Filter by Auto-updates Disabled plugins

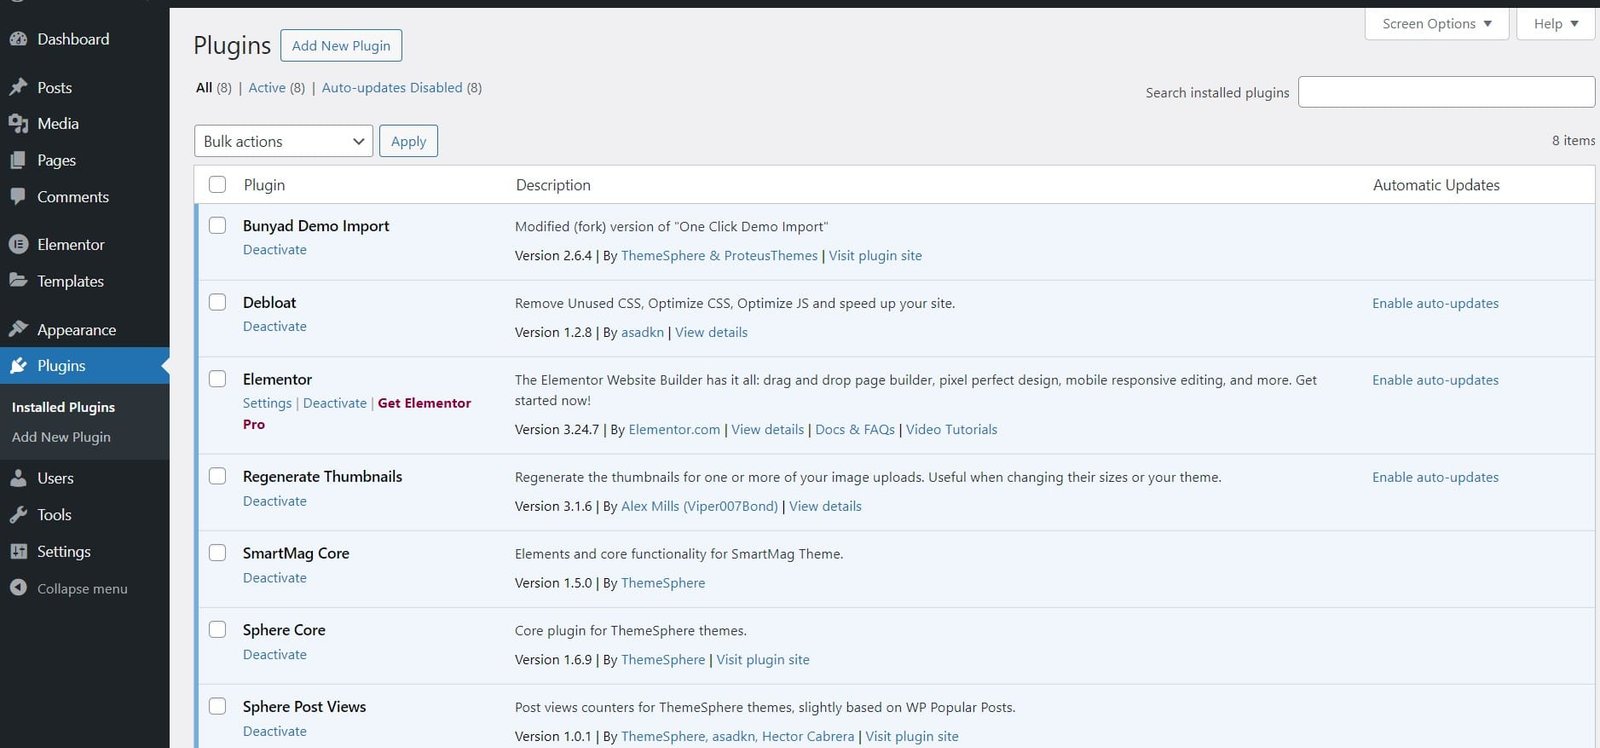(392, 88)
